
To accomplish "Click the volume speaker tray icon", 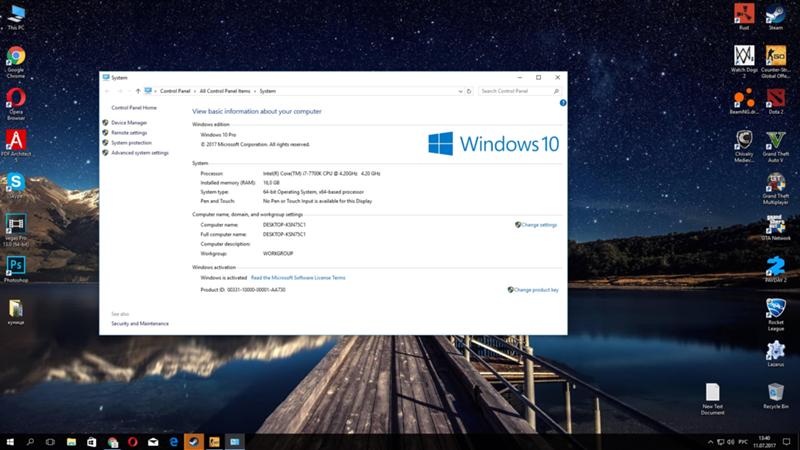I will click(x=731, y=442).
